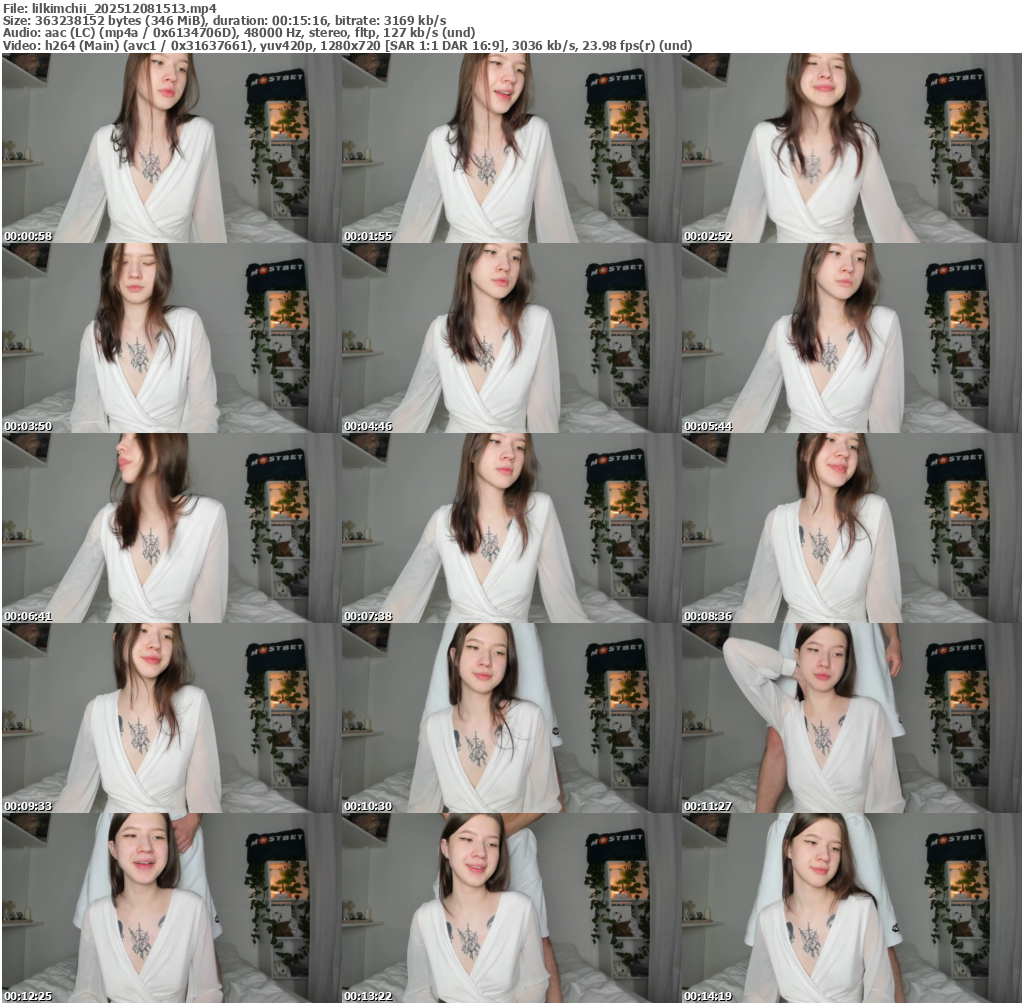Click the frame marked 00:02:52
Viewport: 1024px width, 1003px height.
pyautogui.click(x=851, y=148)
